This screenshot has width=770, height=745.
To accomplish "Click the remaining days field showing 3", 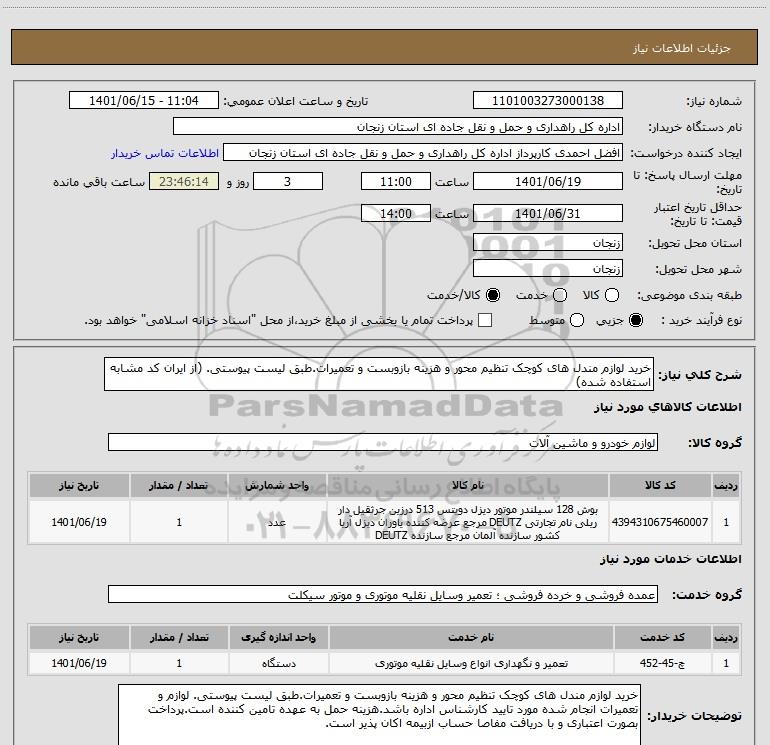I will [x=287, y=181].
